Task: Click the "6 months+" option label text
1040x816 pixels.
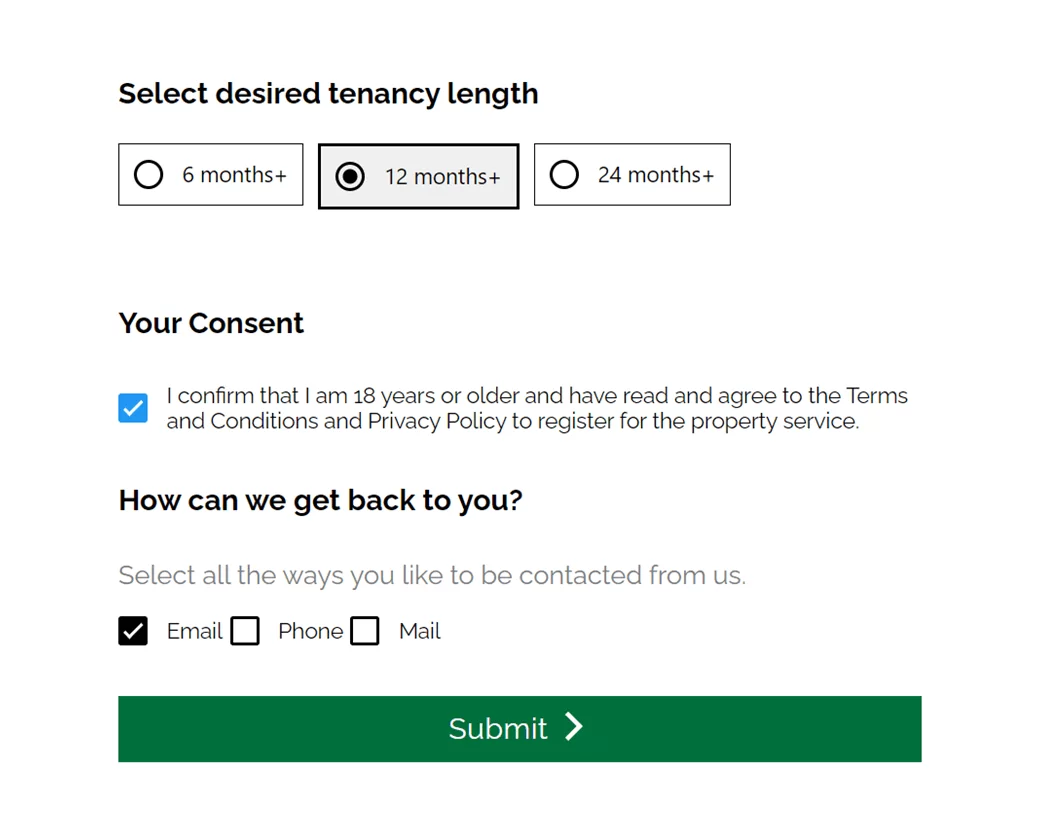Action: pos(234,175)
